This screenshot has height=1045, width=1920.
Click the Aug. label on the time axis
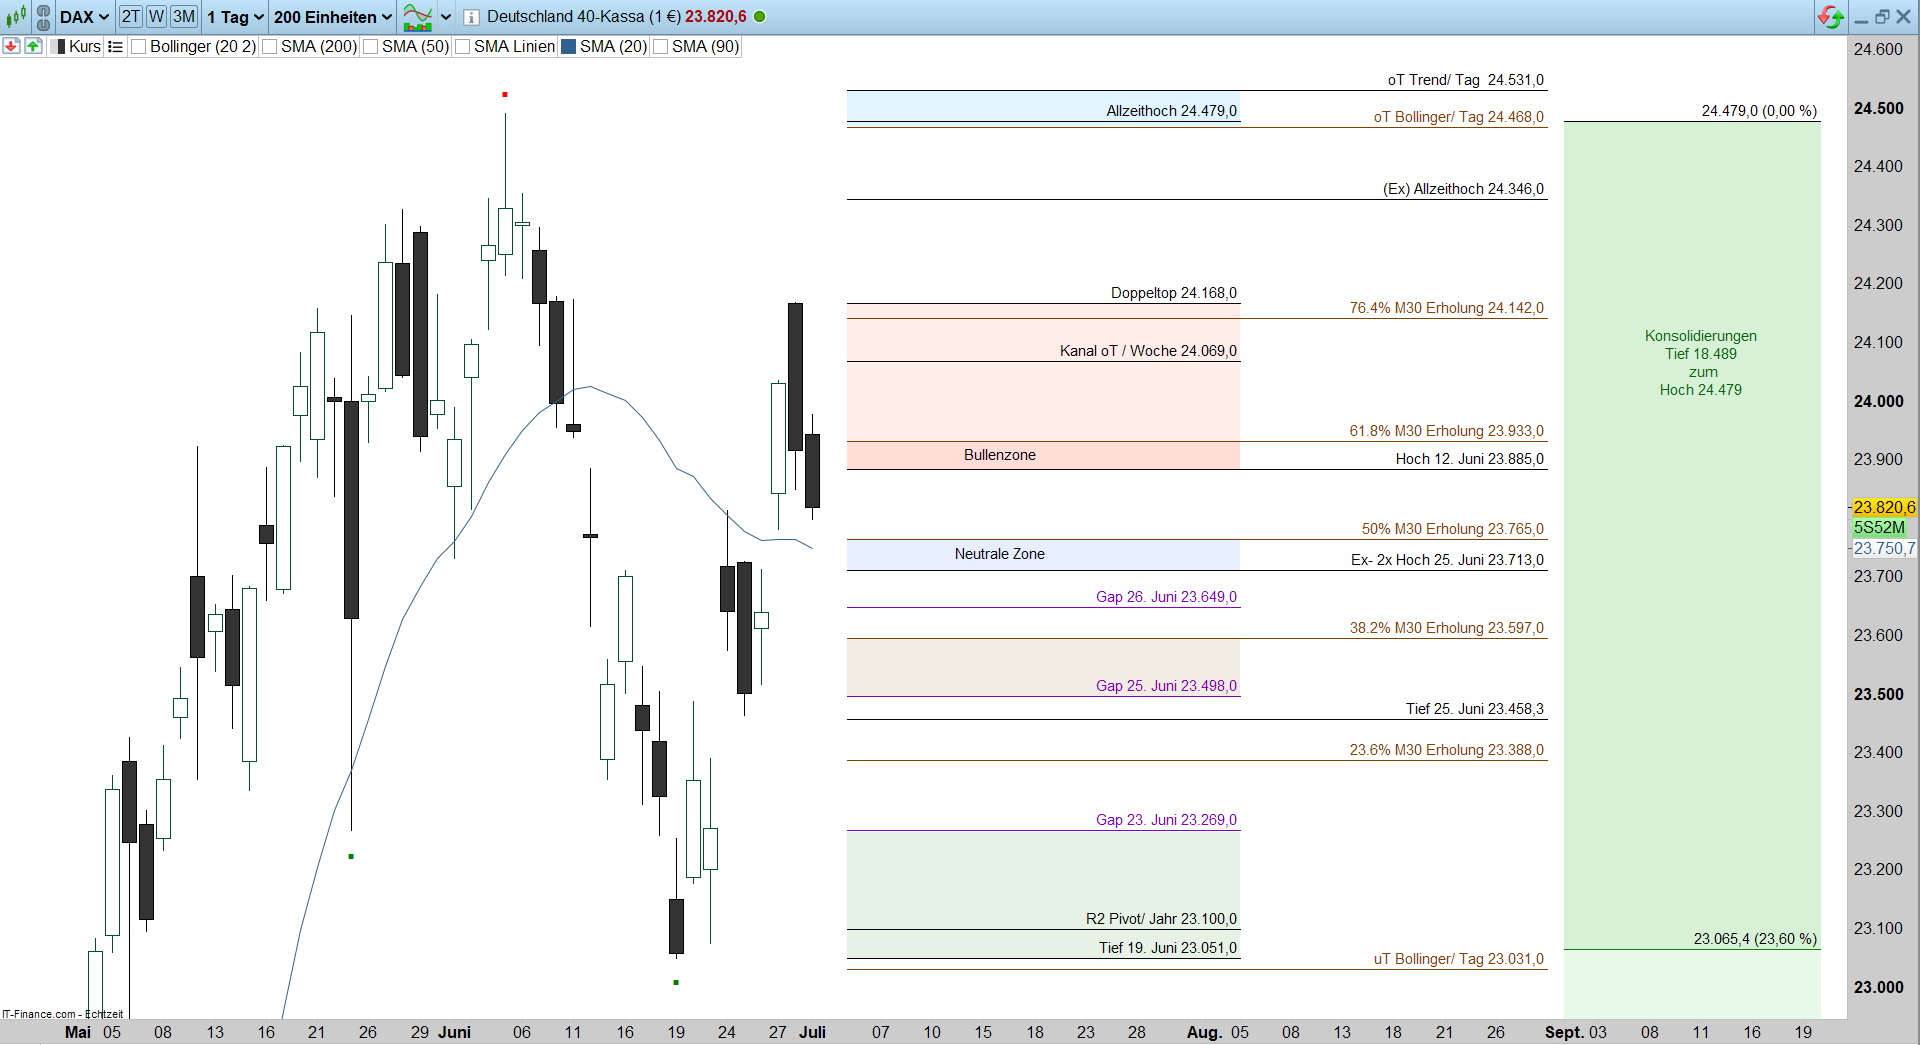tap(1203, 1032)
